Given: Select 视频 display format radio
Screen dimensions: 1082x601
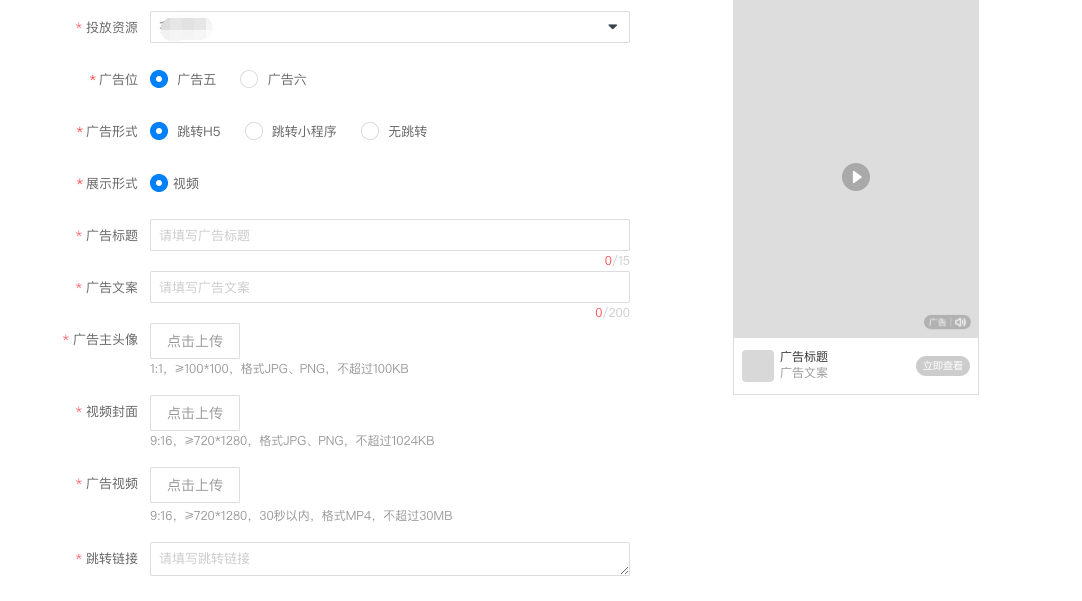Looking at the screenshot, I should click(159, 183).
